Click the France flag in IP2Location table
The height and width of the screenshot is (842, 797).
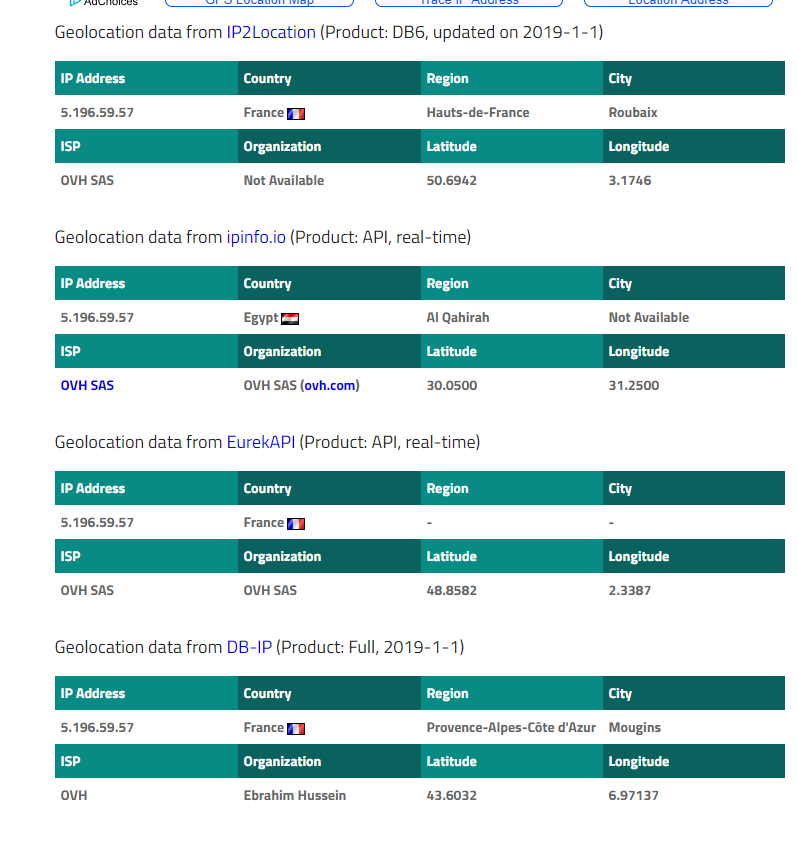(296, 114)
